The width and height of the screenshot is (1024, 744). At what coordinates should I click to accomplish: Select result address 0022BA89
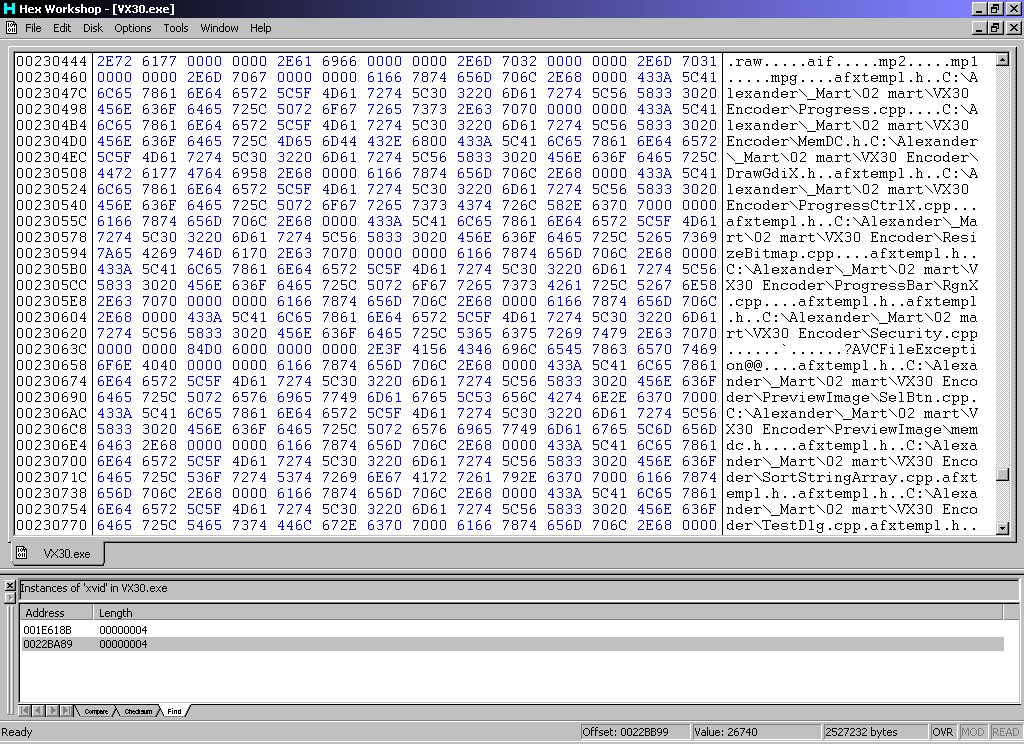coord(48,644)
